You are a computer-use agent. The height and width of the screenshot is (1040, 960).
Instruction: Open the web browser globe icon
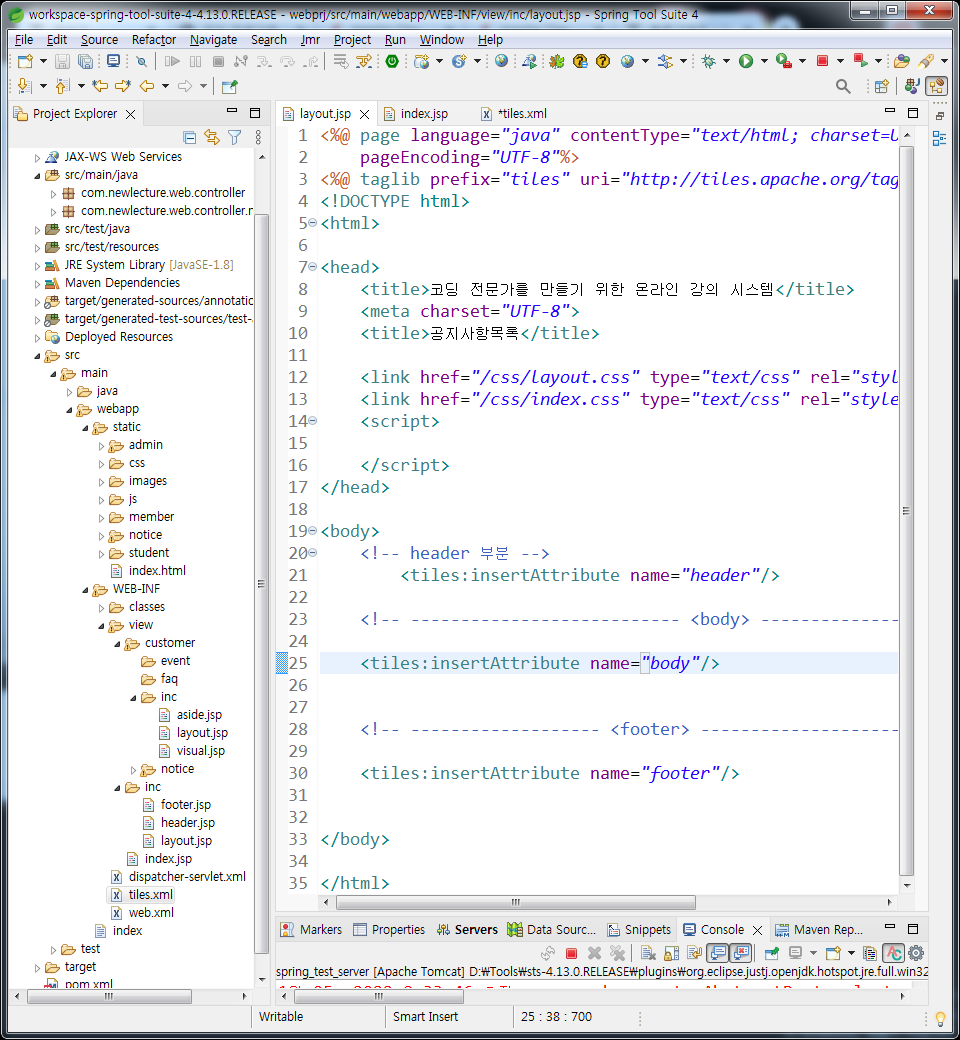click(502, 61)
